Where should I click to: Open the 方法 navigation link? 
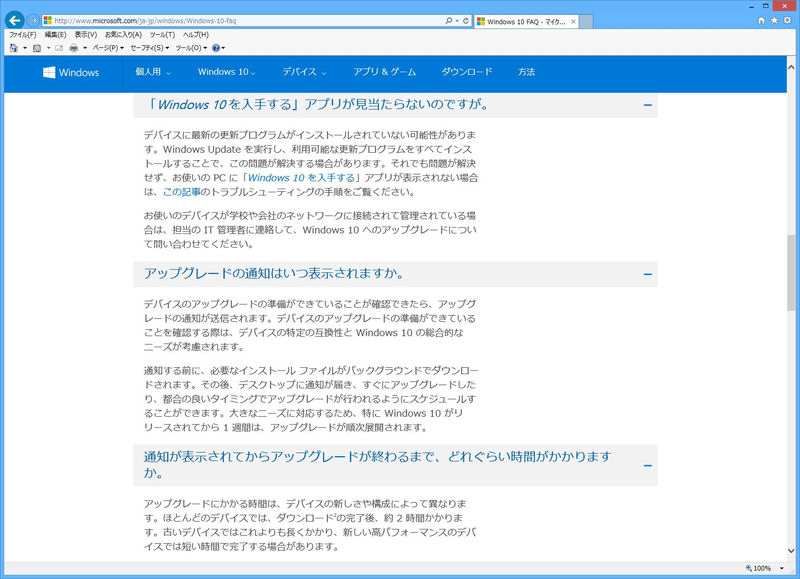pos(527,72)
